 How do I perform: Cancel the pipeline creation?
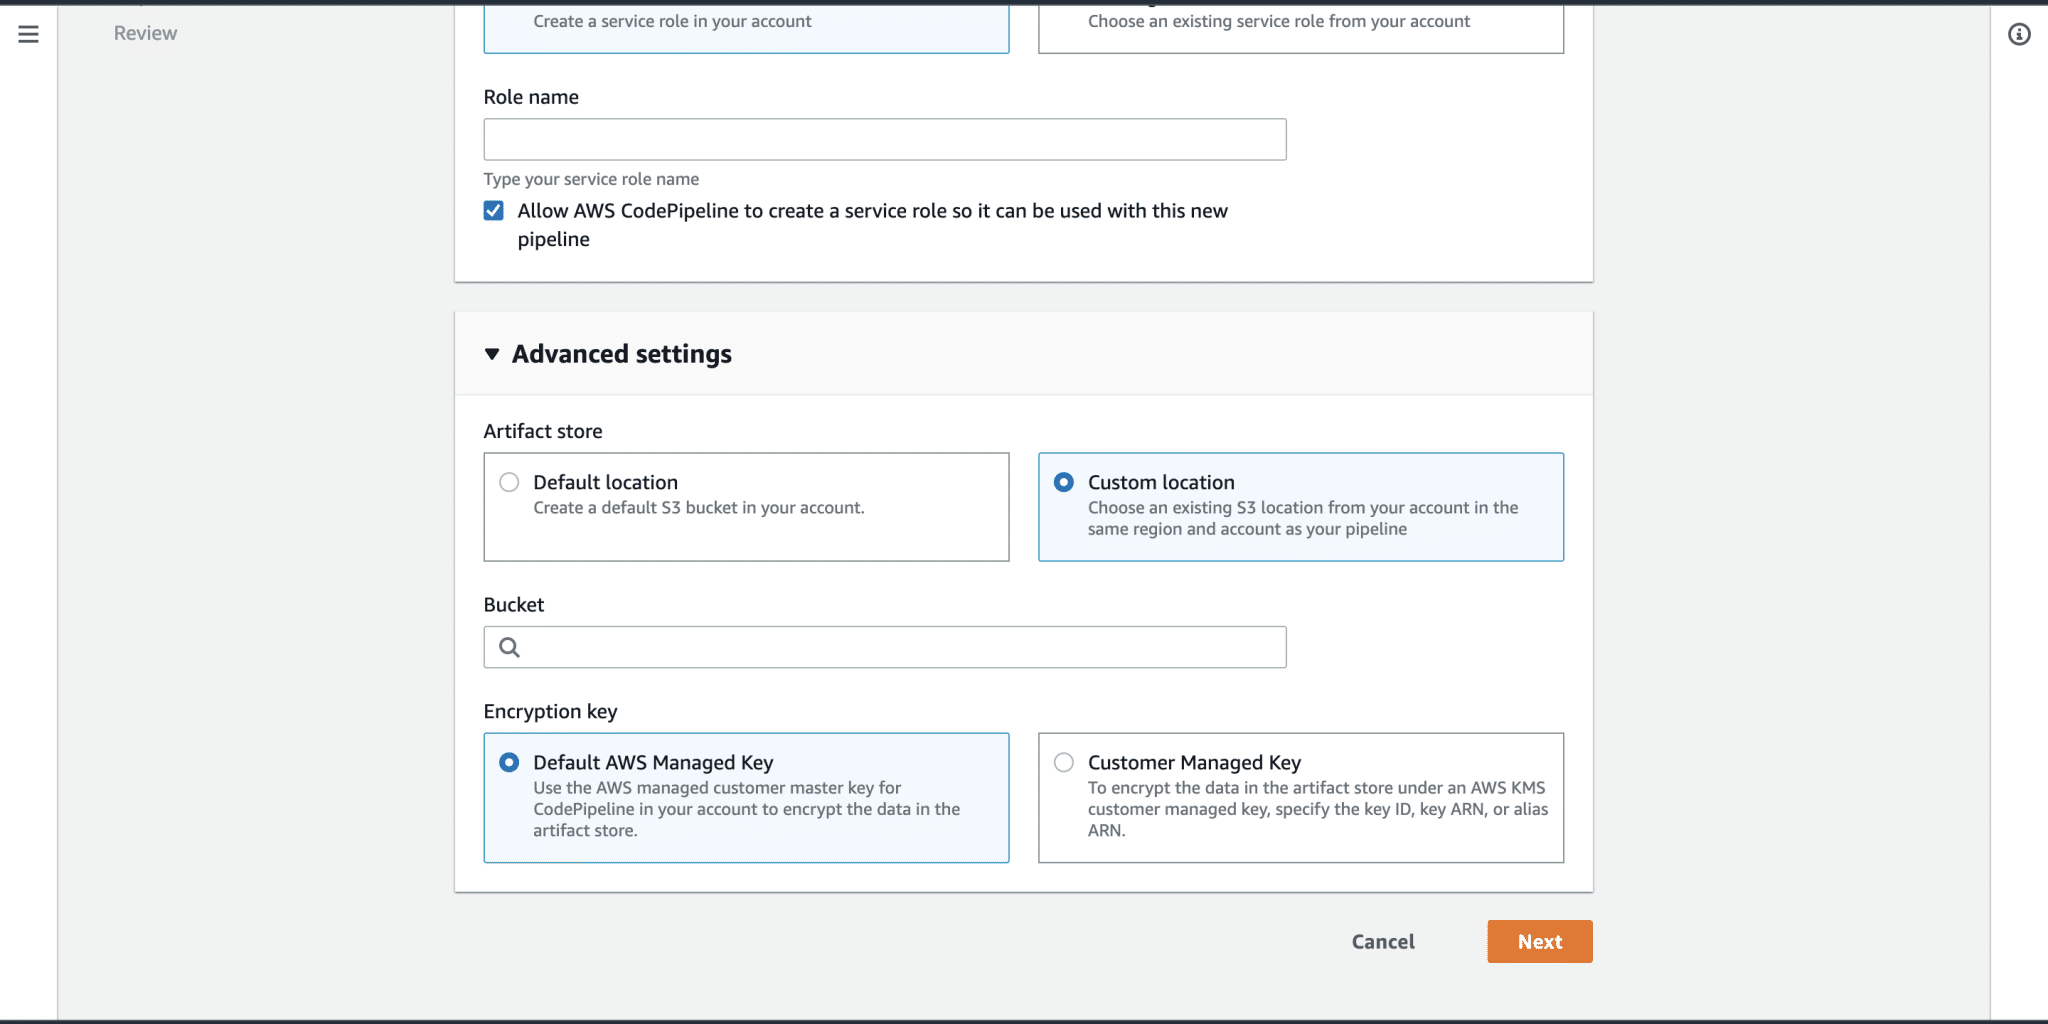click(x=1382, y=941)
